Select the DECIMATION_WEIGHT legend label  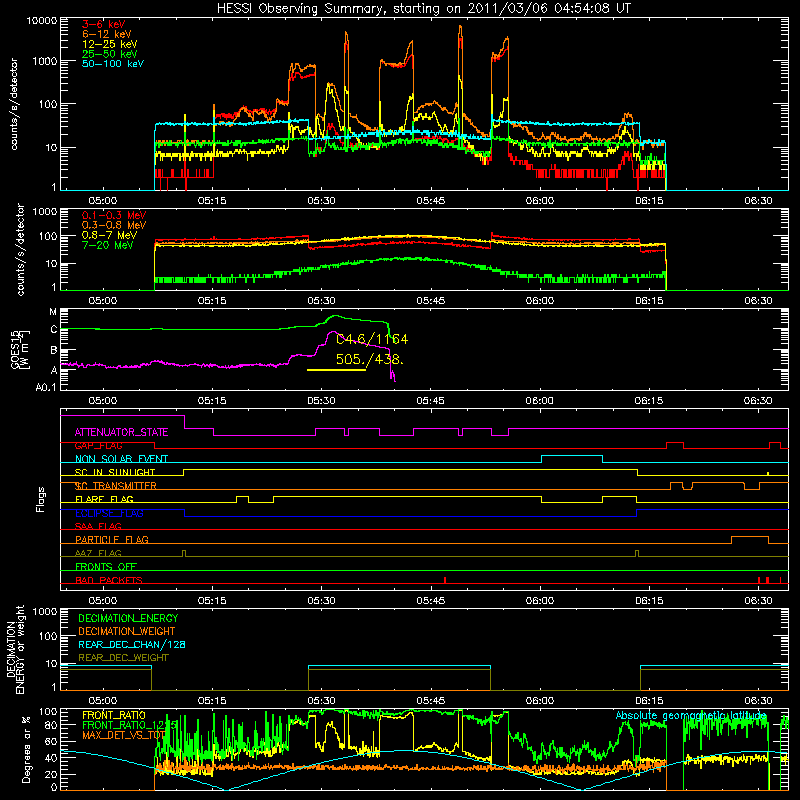coord(127,632)
